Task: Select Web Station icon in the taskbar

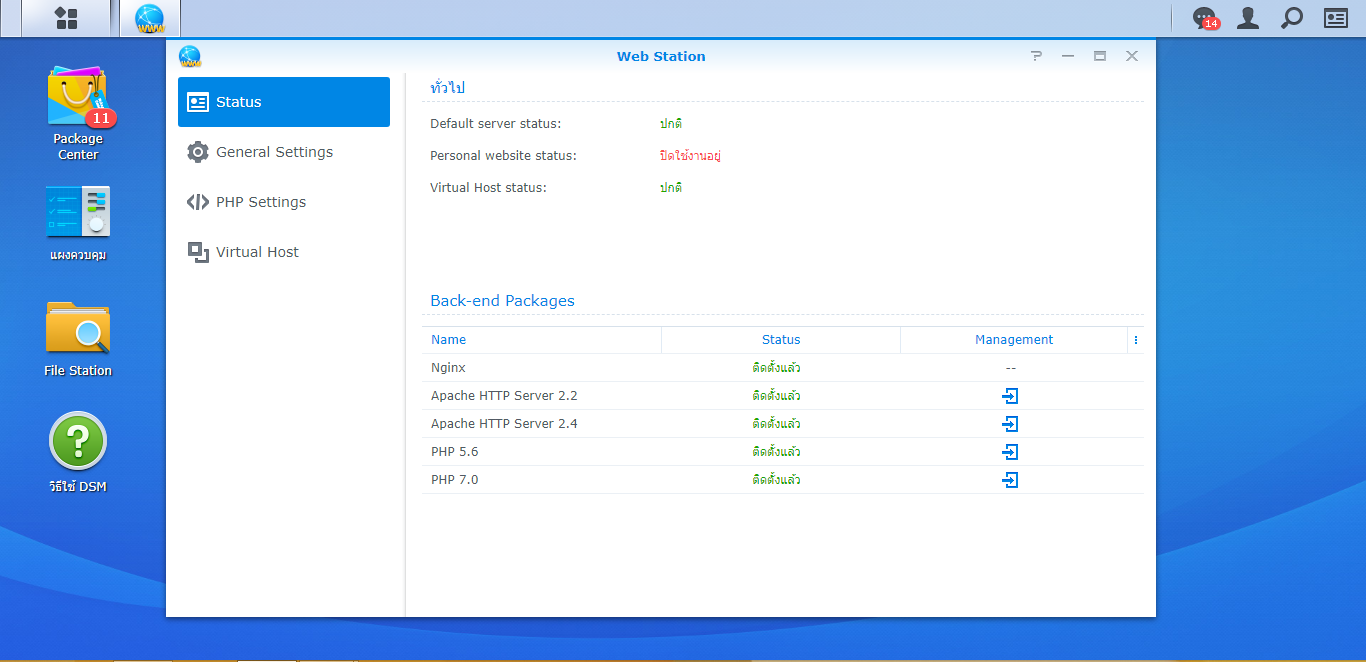Action: 150,18
